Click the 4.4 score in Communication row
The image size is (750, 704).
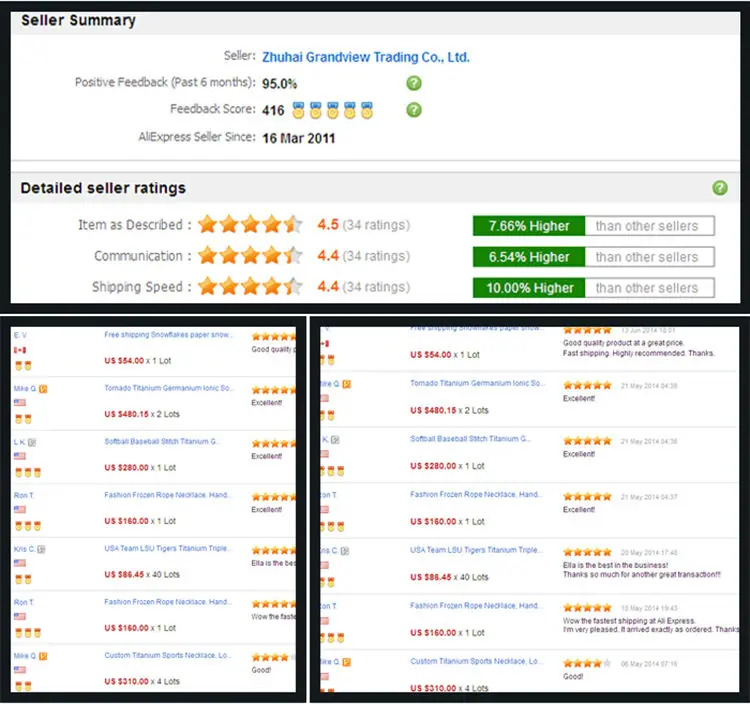[328, 255]
